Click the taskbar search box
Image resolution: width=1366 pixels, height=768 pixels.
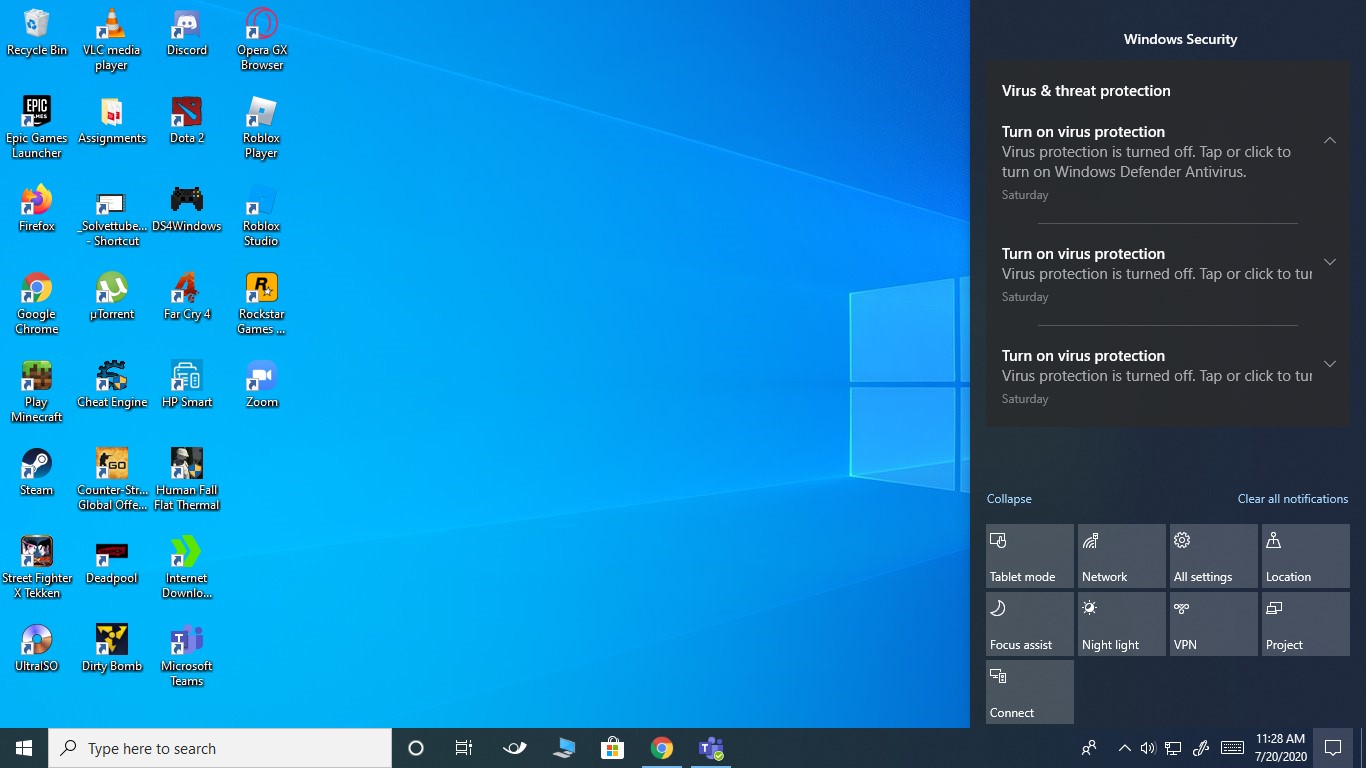[x=220, y=748]
